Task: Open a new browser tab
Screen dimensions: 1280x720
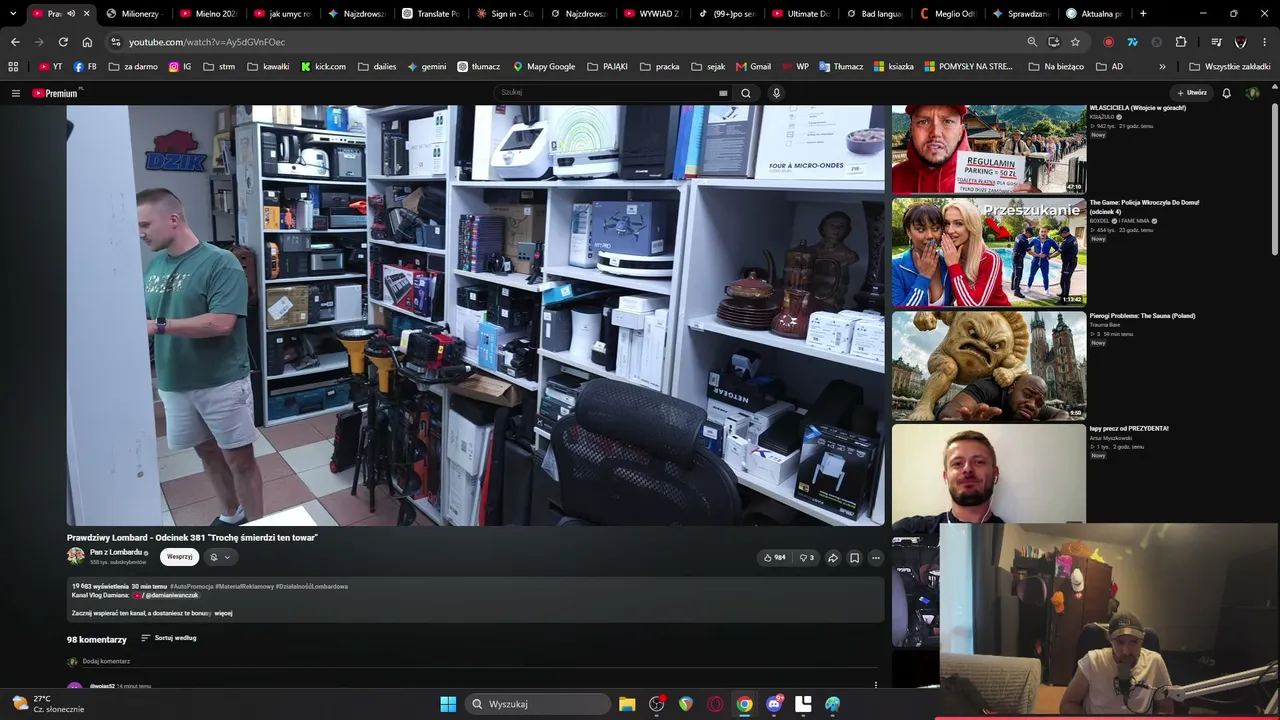Action: pyautogui.click(x=1143, y=14)
